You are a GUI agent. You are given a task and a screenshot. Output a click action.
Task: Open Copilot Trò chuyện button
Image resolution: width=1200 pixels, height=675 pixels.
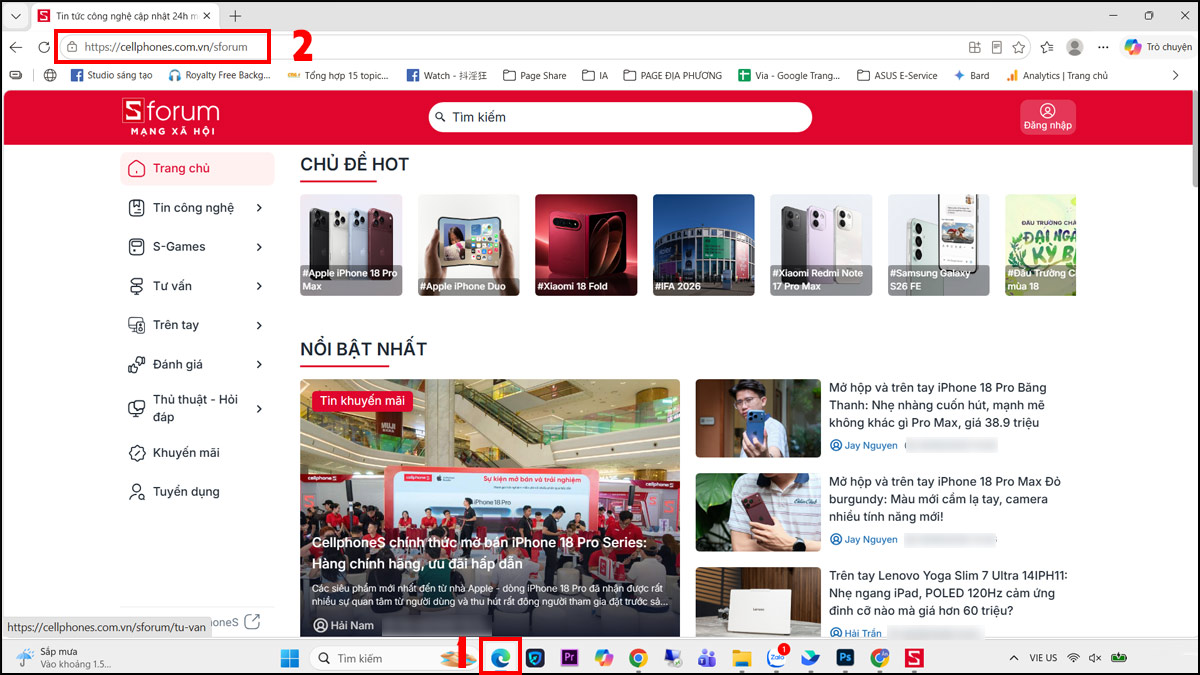1158,47
